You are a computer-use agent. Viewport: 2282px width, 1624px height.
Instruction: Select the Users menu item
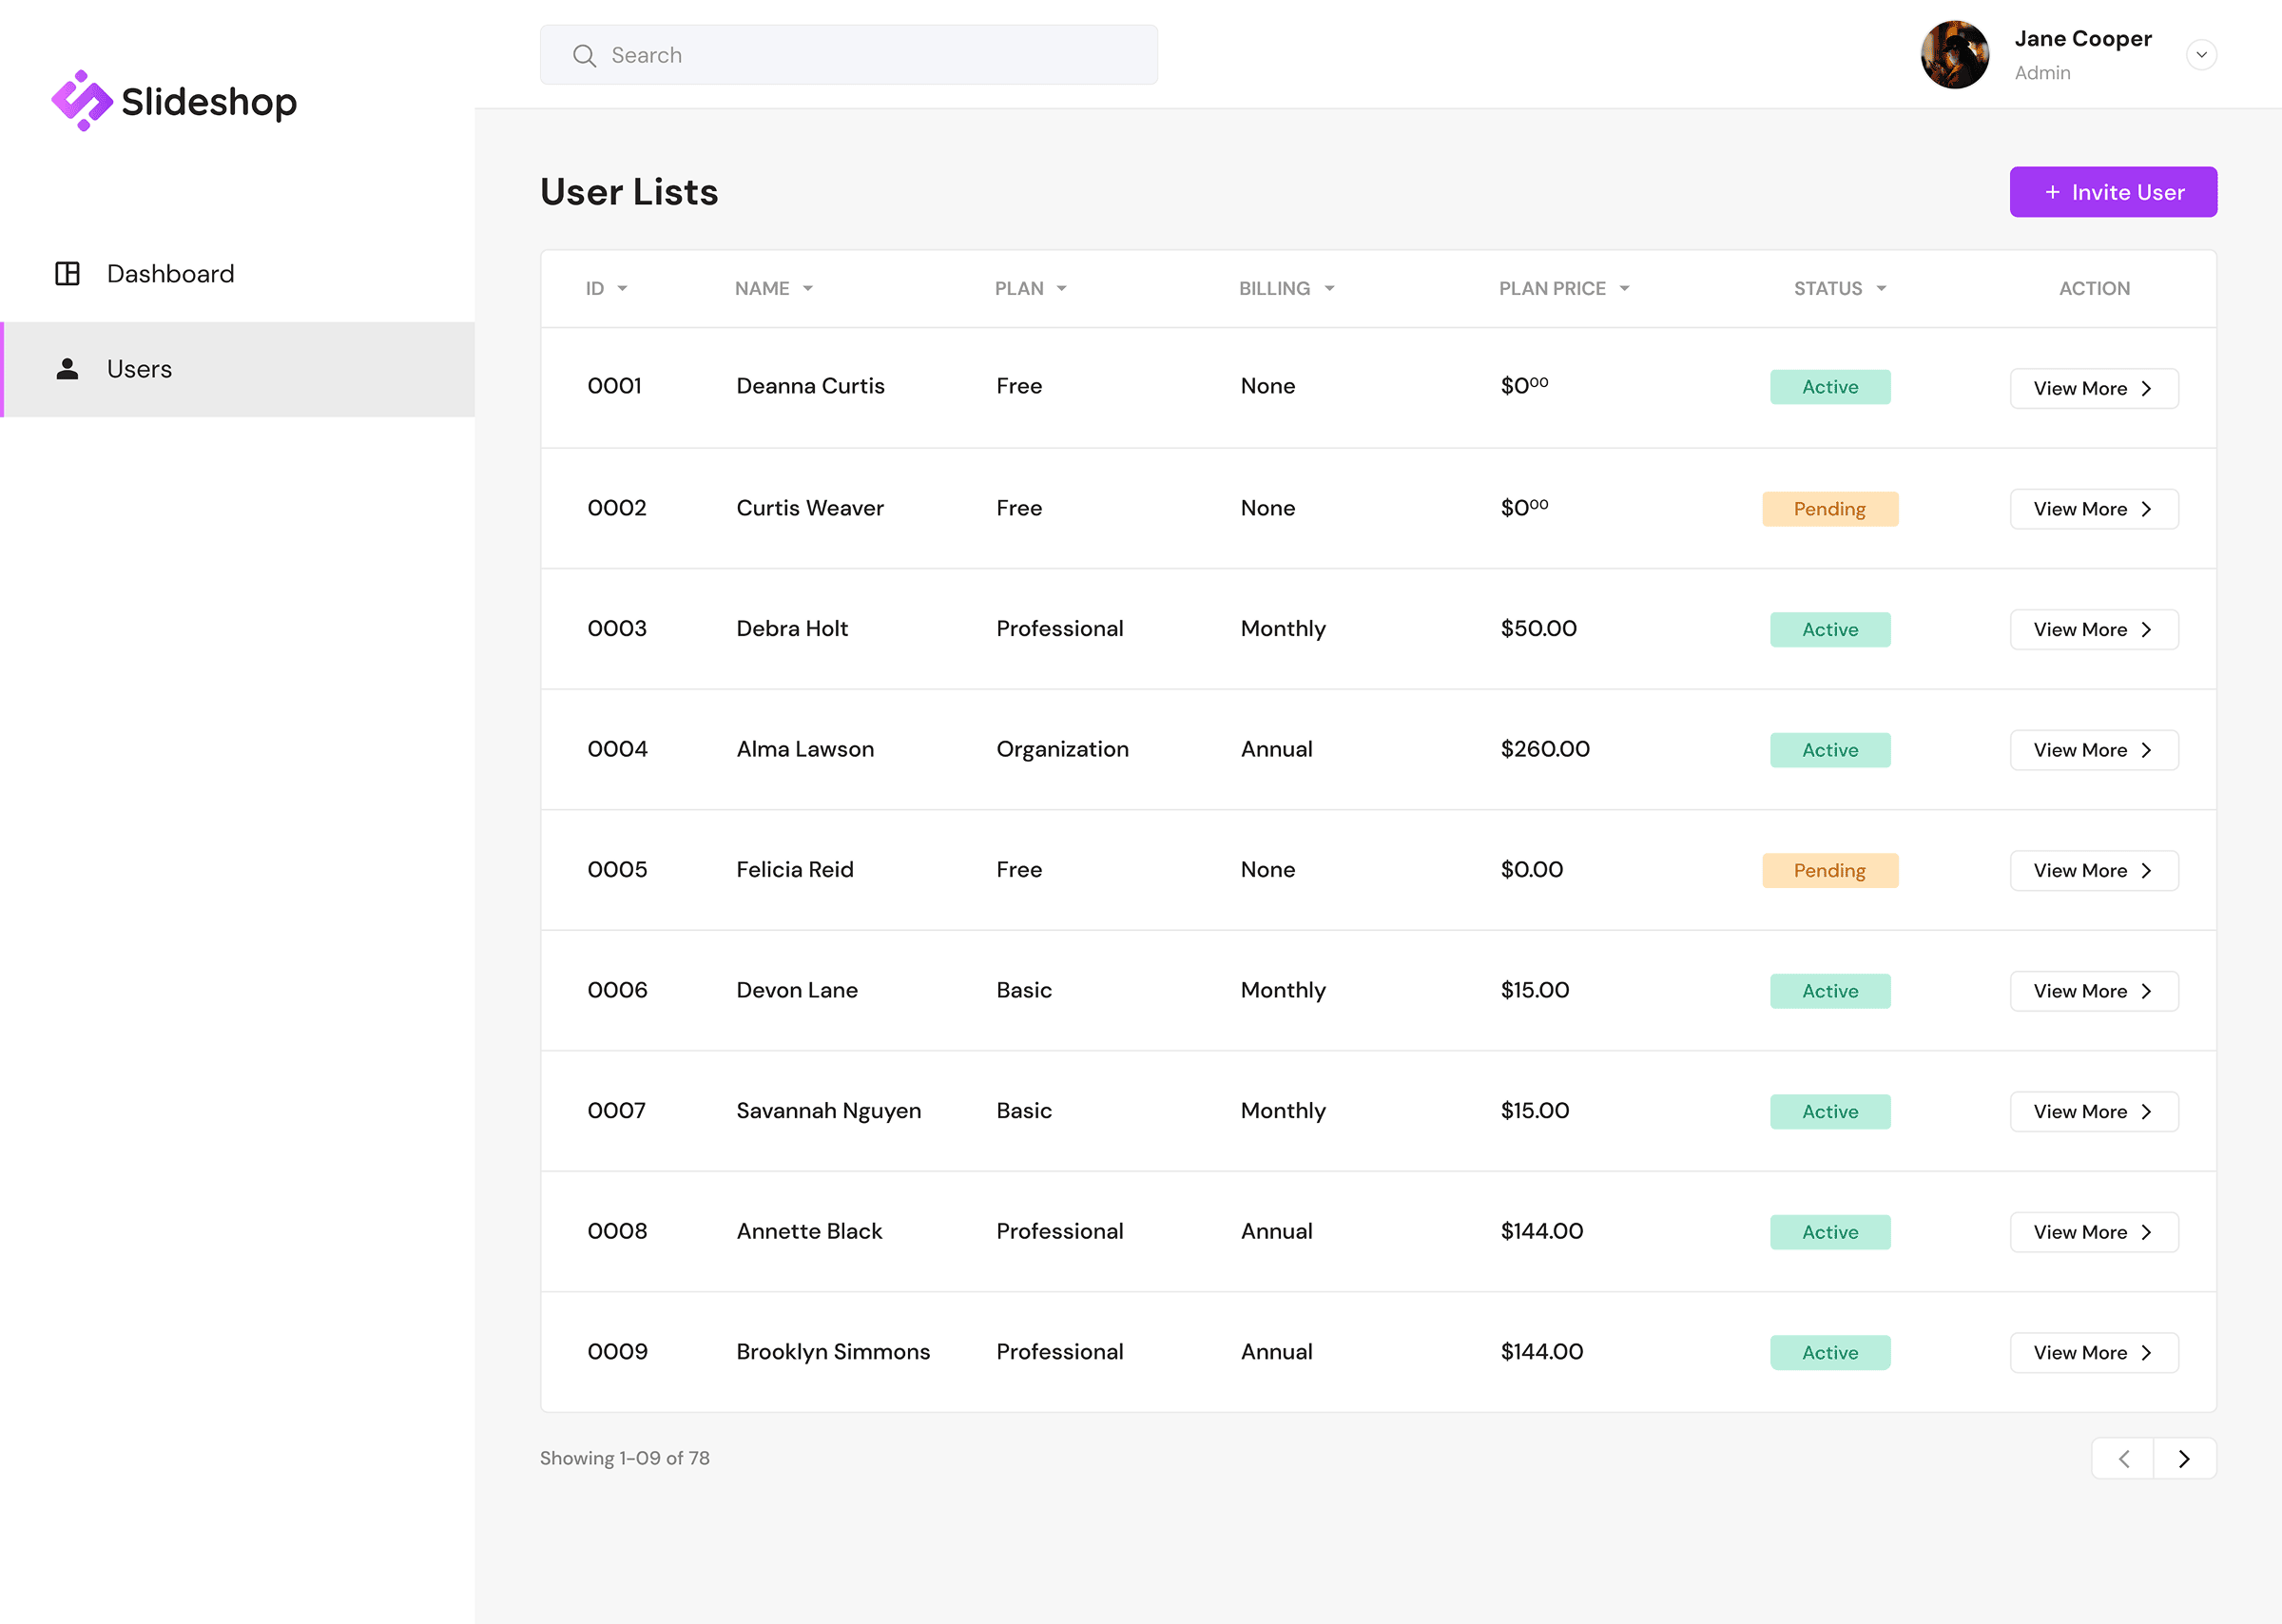pyautogui.click(x=139, y=369)
